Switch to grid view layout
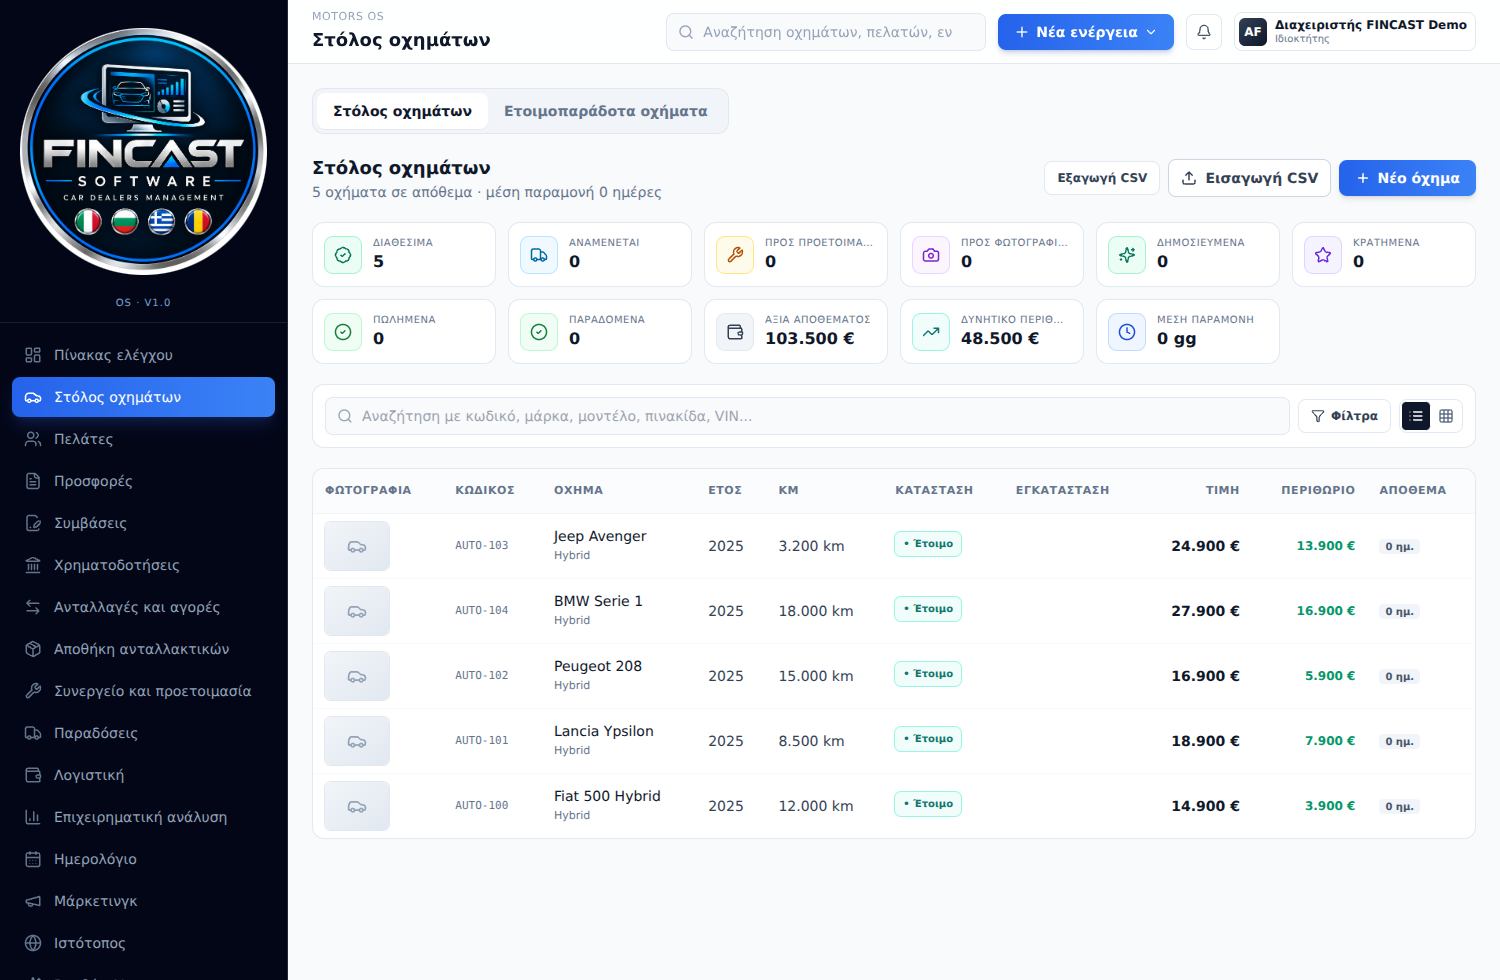This screenshot has width=1500, height=980. (x=1446, y=416)
